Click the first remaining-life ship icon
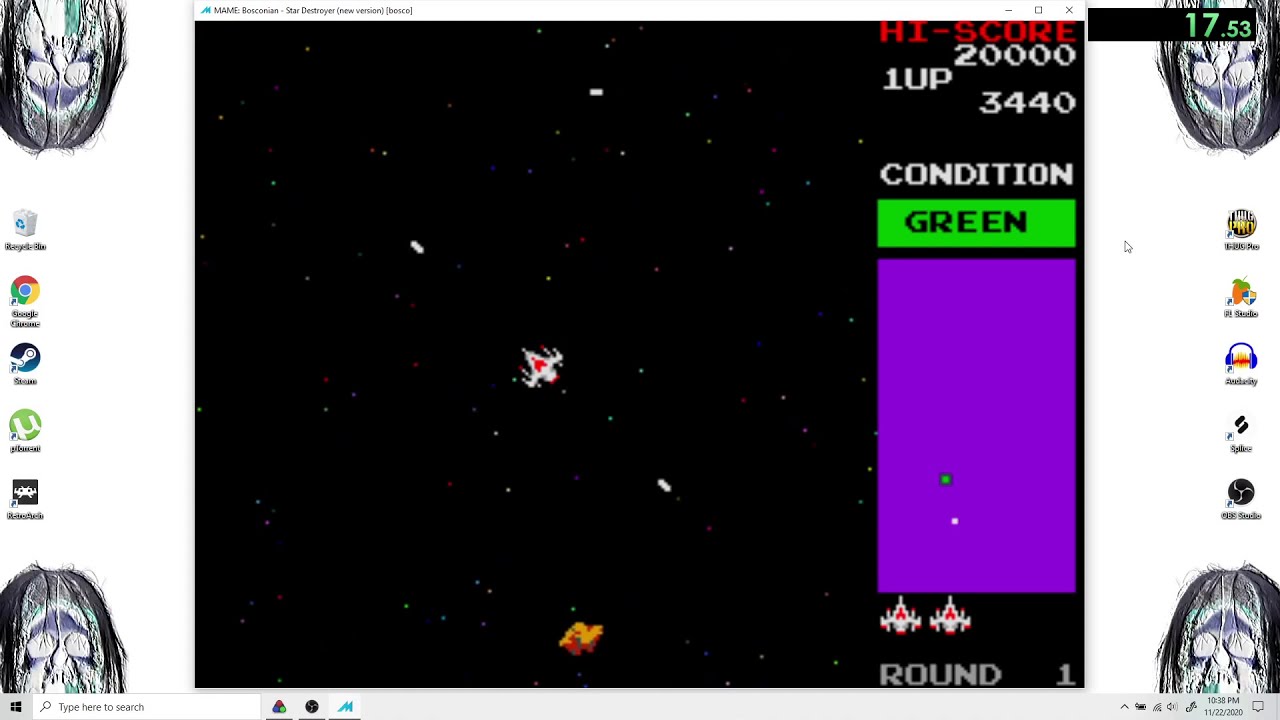Screen dimensions: 1280x720 click(900, 616)
